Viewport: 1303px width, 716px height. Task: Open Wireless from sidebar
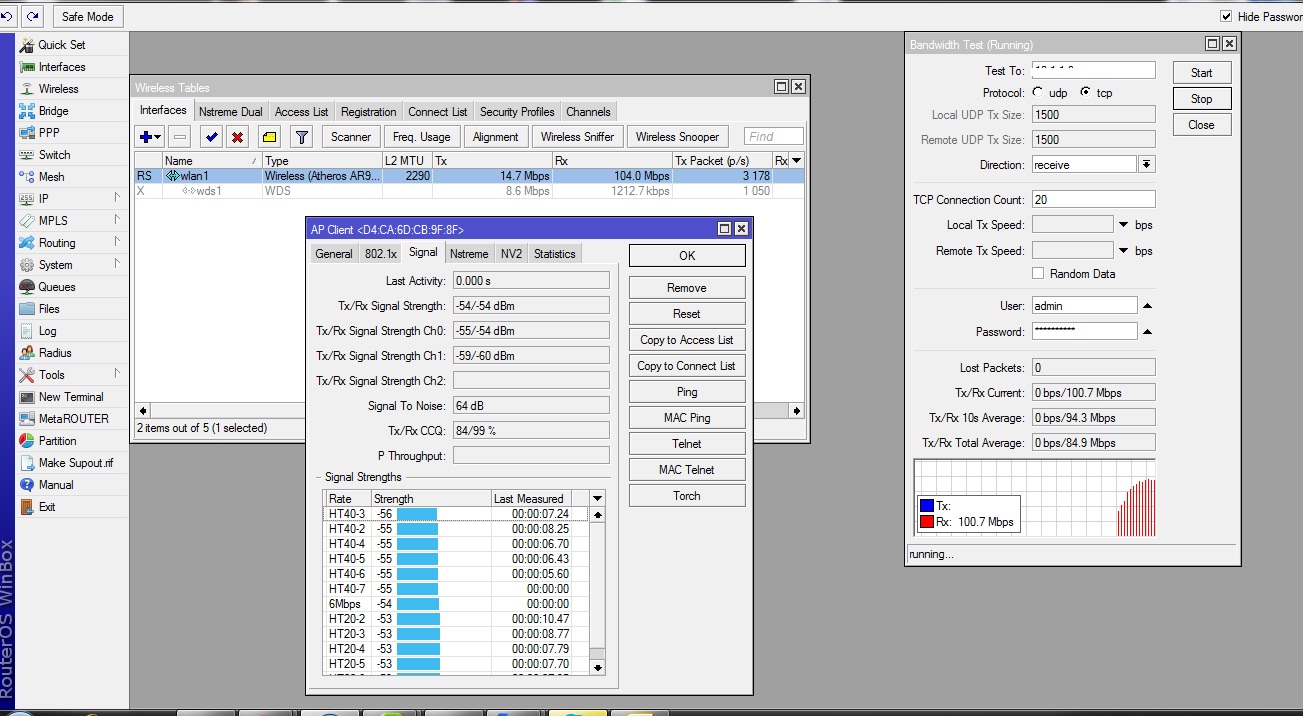point(58,89)
